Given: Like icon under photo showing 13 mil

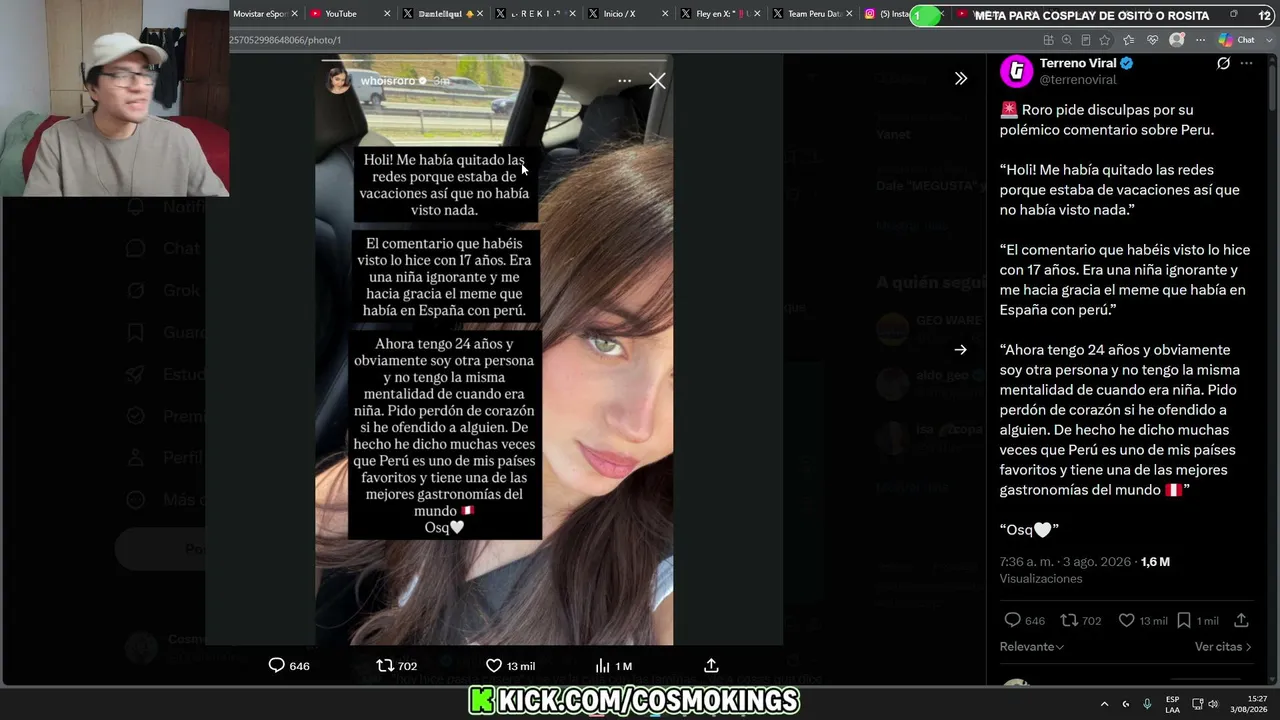Looking at the screenshot, I should 493,665.
